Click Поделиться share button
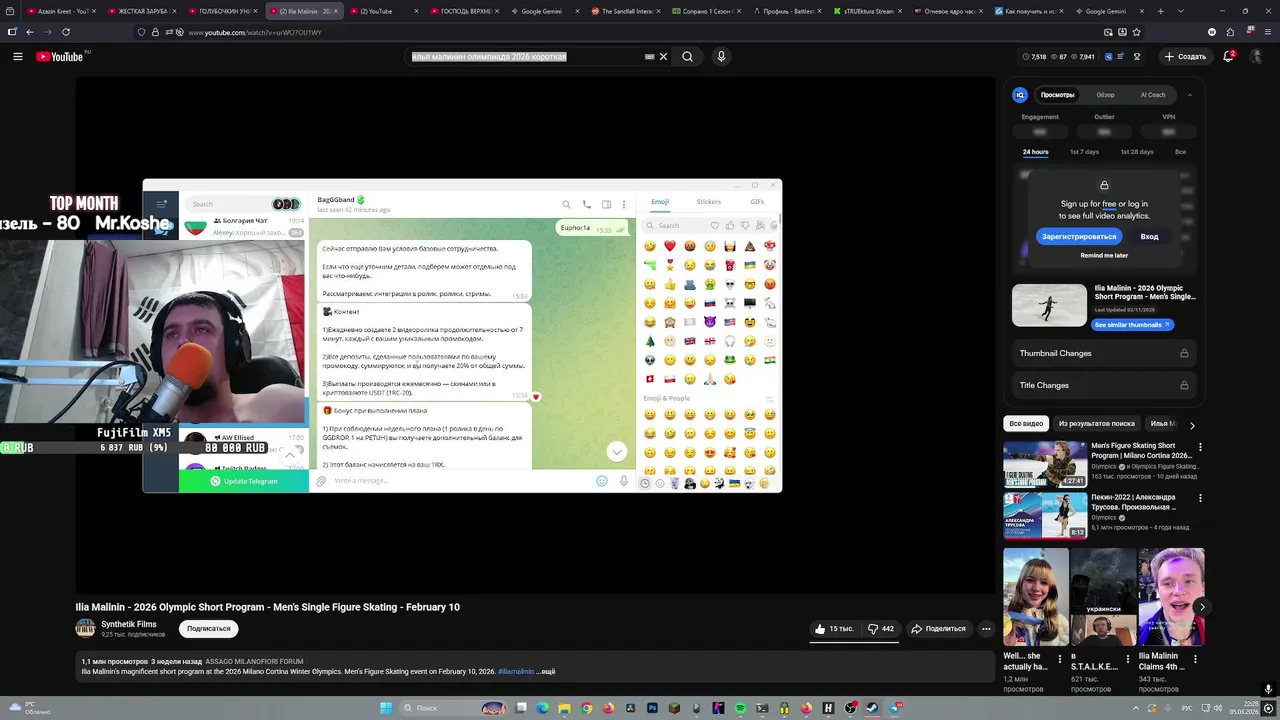1280x720 pixels. point(938,629)
